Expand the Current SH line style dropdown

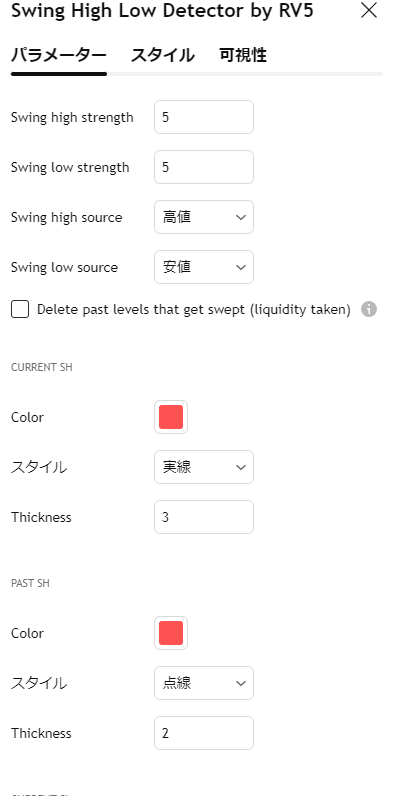(x=204, y=467)
